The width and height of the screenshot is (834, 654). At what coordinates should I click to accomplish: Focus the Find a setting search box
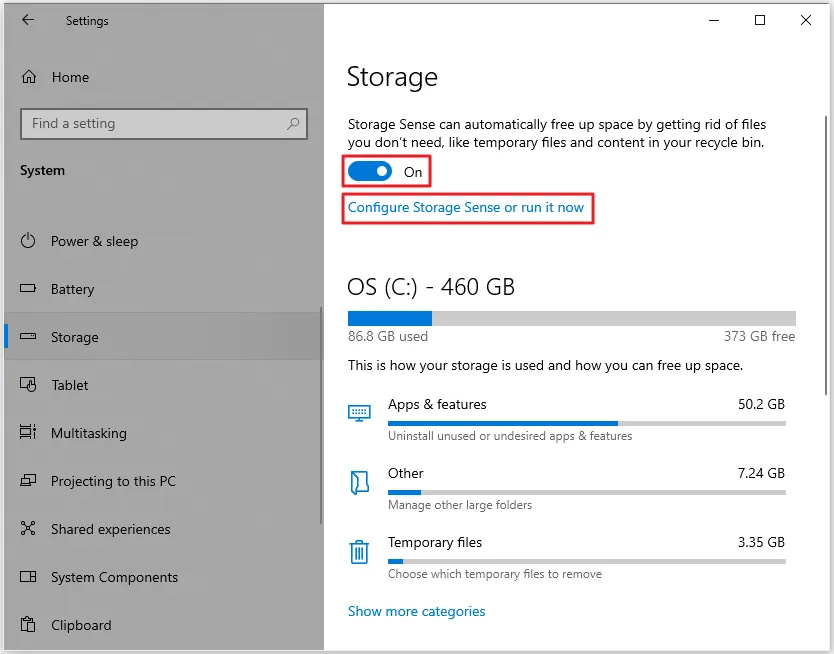pyautogui.click(x=164, y=124)
